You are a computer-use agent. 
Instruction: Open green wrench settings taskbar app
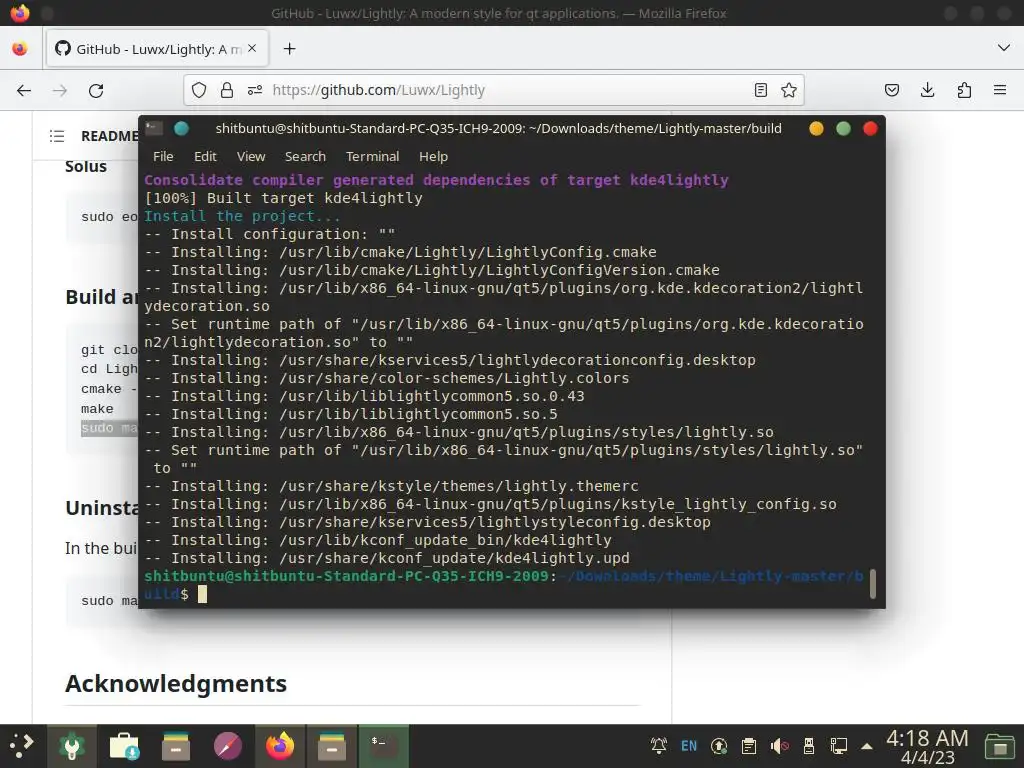click(x=72, y=746)
